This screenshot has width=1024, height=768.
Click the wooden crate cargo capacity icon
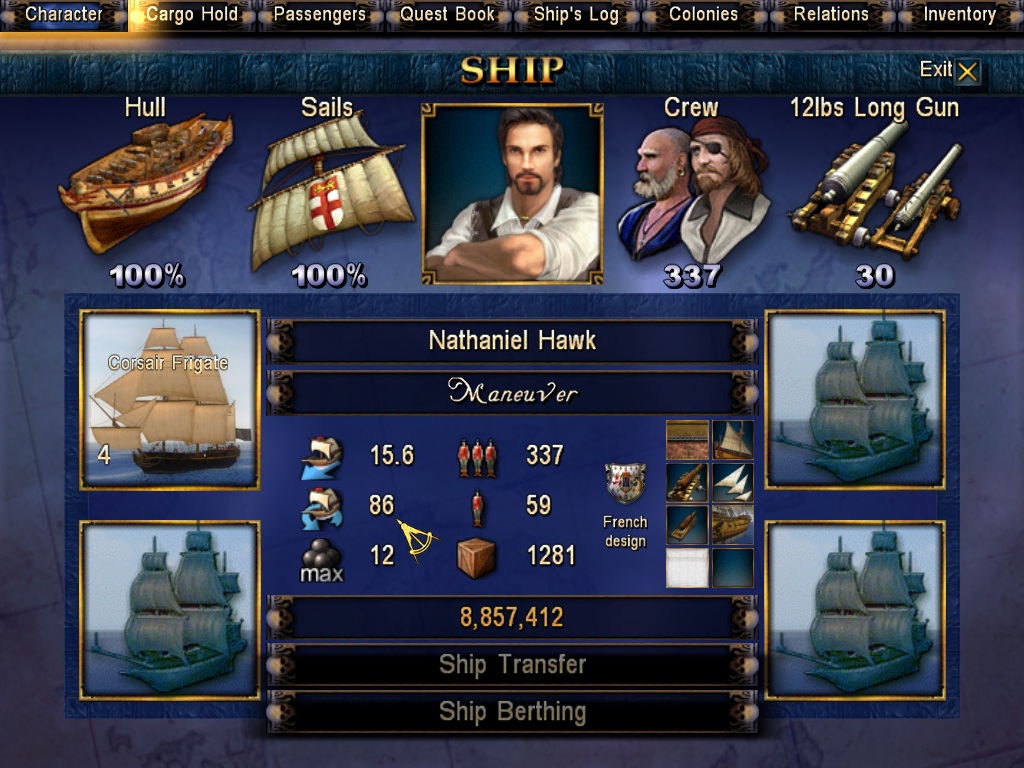click(x=476, y=558)
